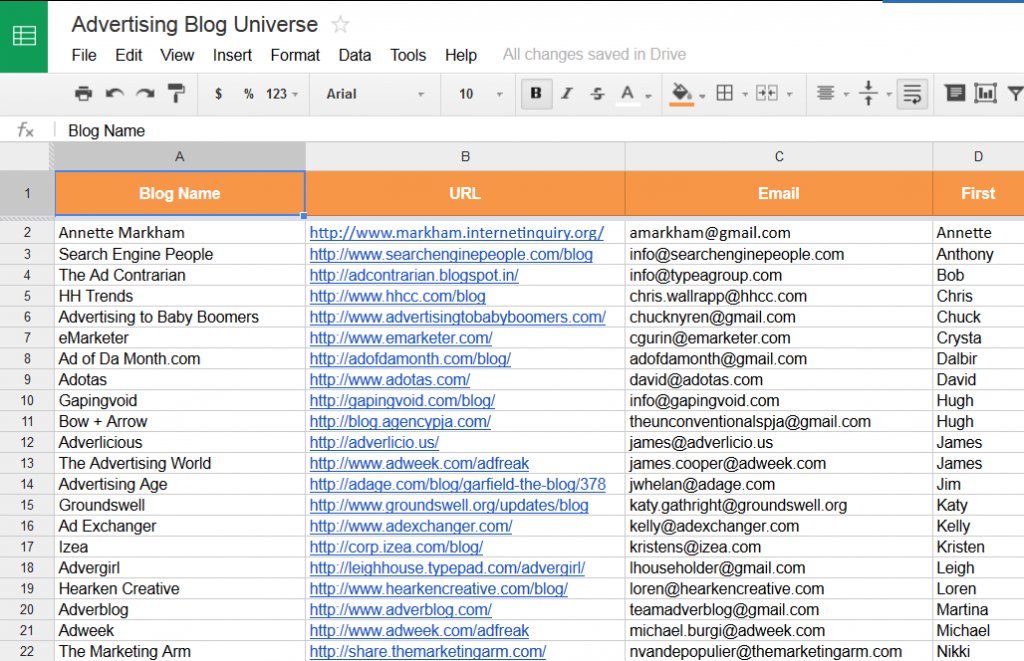The width and height of the screenshot is (1024, 661).
Task: Click the Advertising Blog Universe title
Action: pos(195,24)
